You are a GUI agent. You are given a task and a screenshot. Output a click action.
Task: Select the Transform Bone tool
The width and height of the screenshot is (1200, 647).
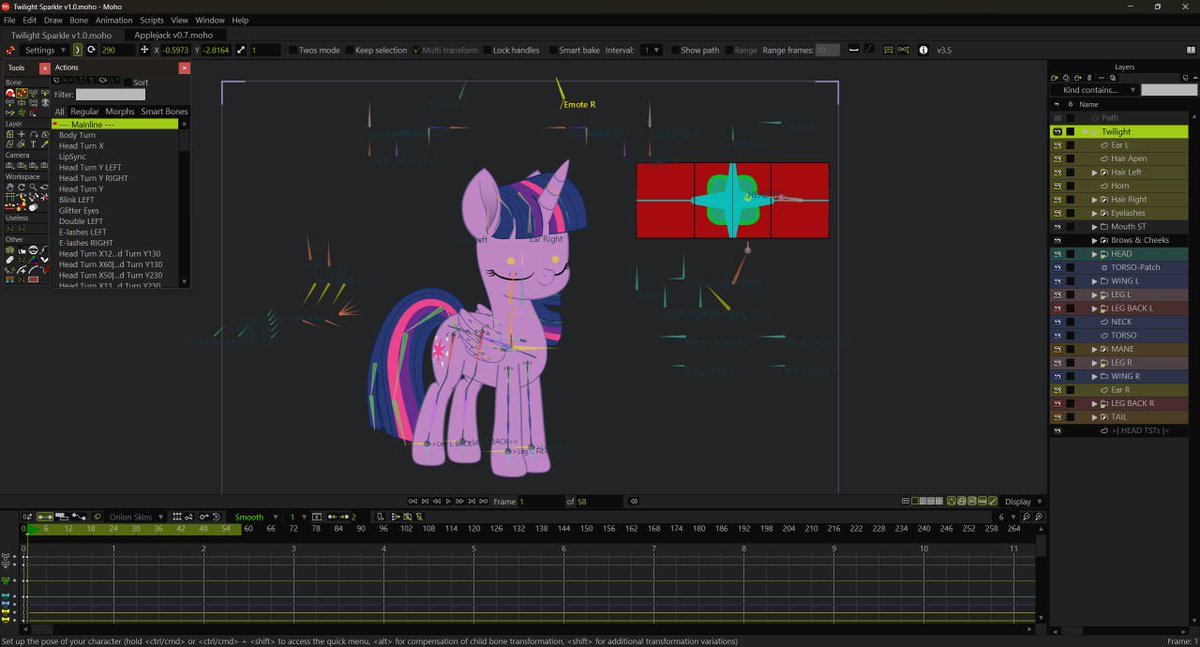22,94
